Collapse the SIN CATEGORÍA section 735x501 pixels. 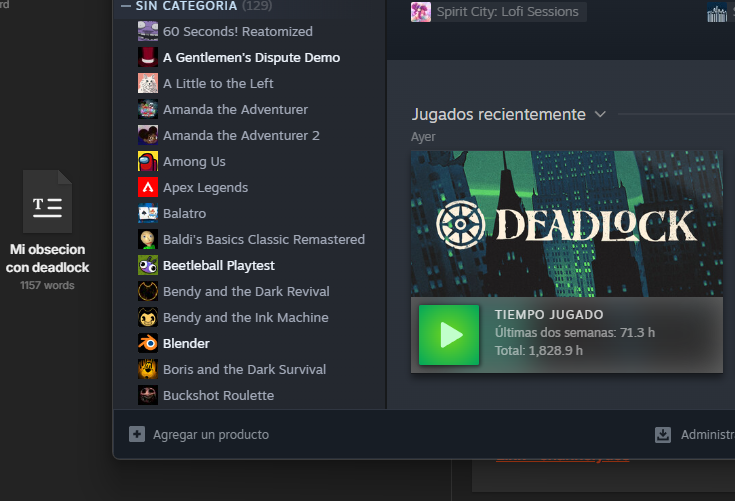coord(126,6)
